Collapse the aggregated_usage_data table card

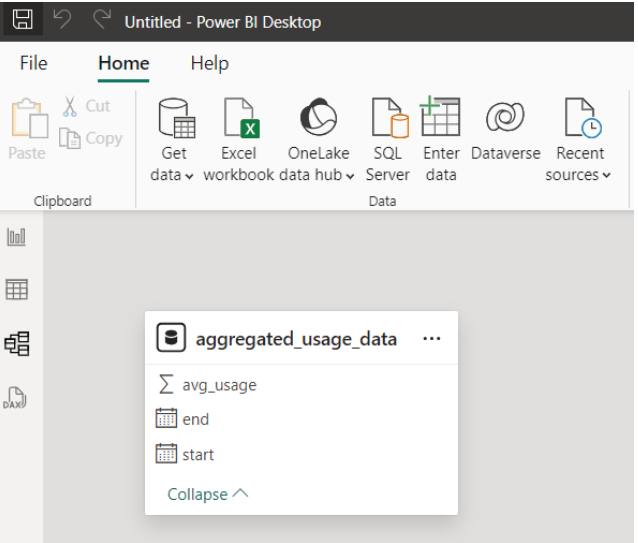[208, 494]
